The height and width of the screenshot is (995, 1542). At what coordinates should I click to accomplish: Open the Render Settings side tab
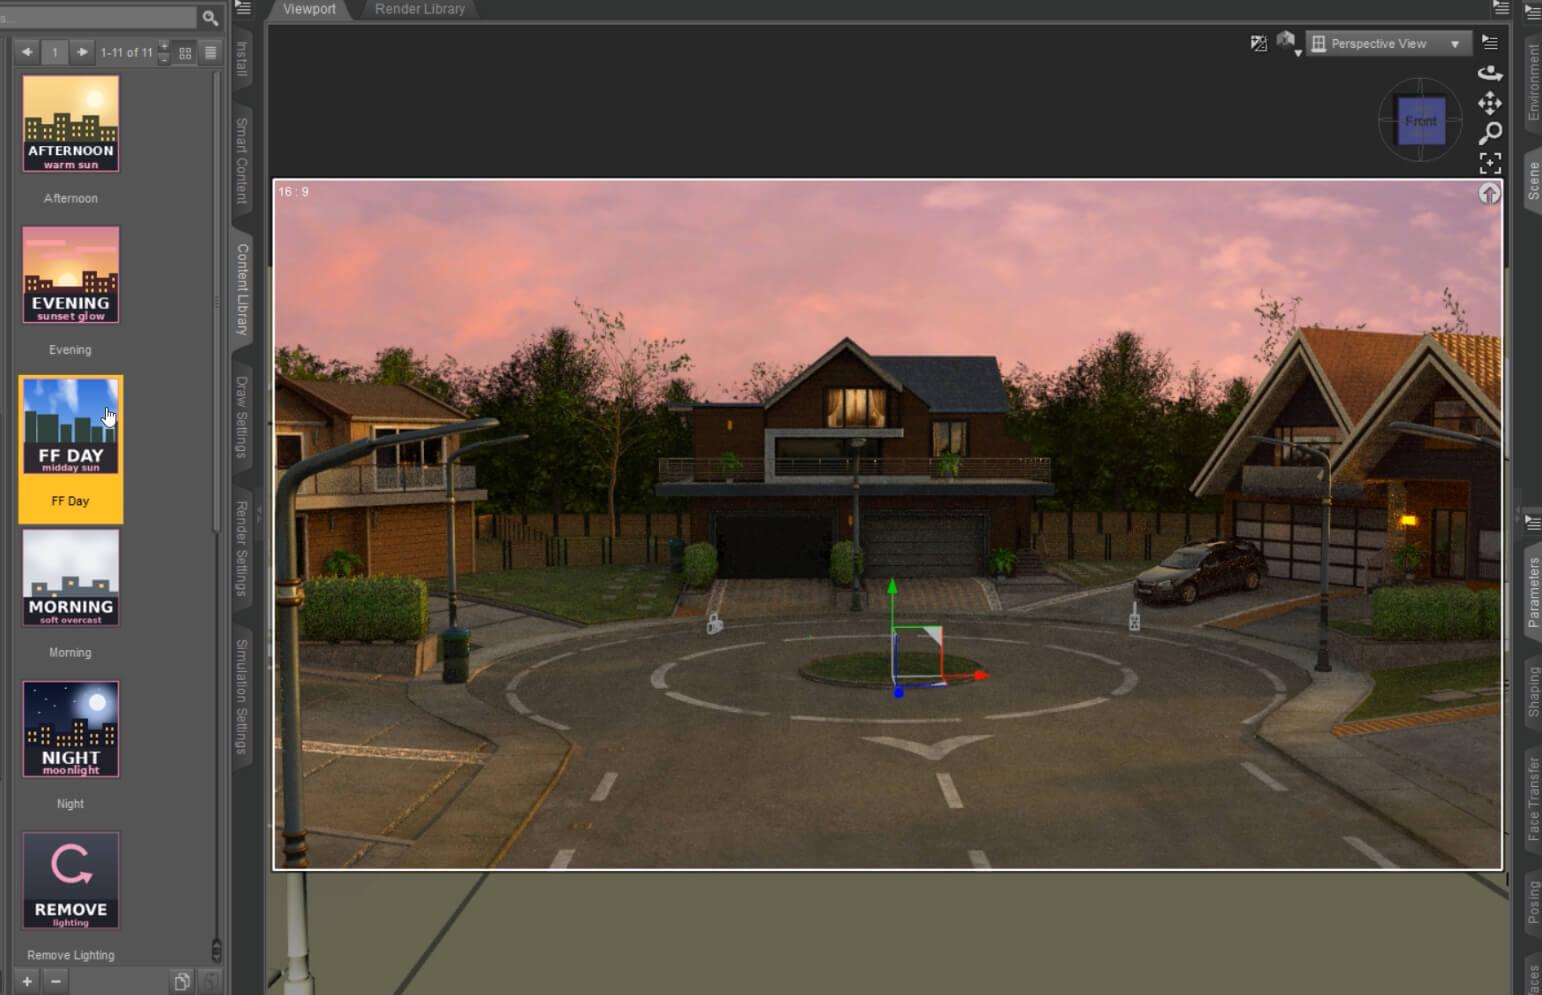tap(242, 548)
